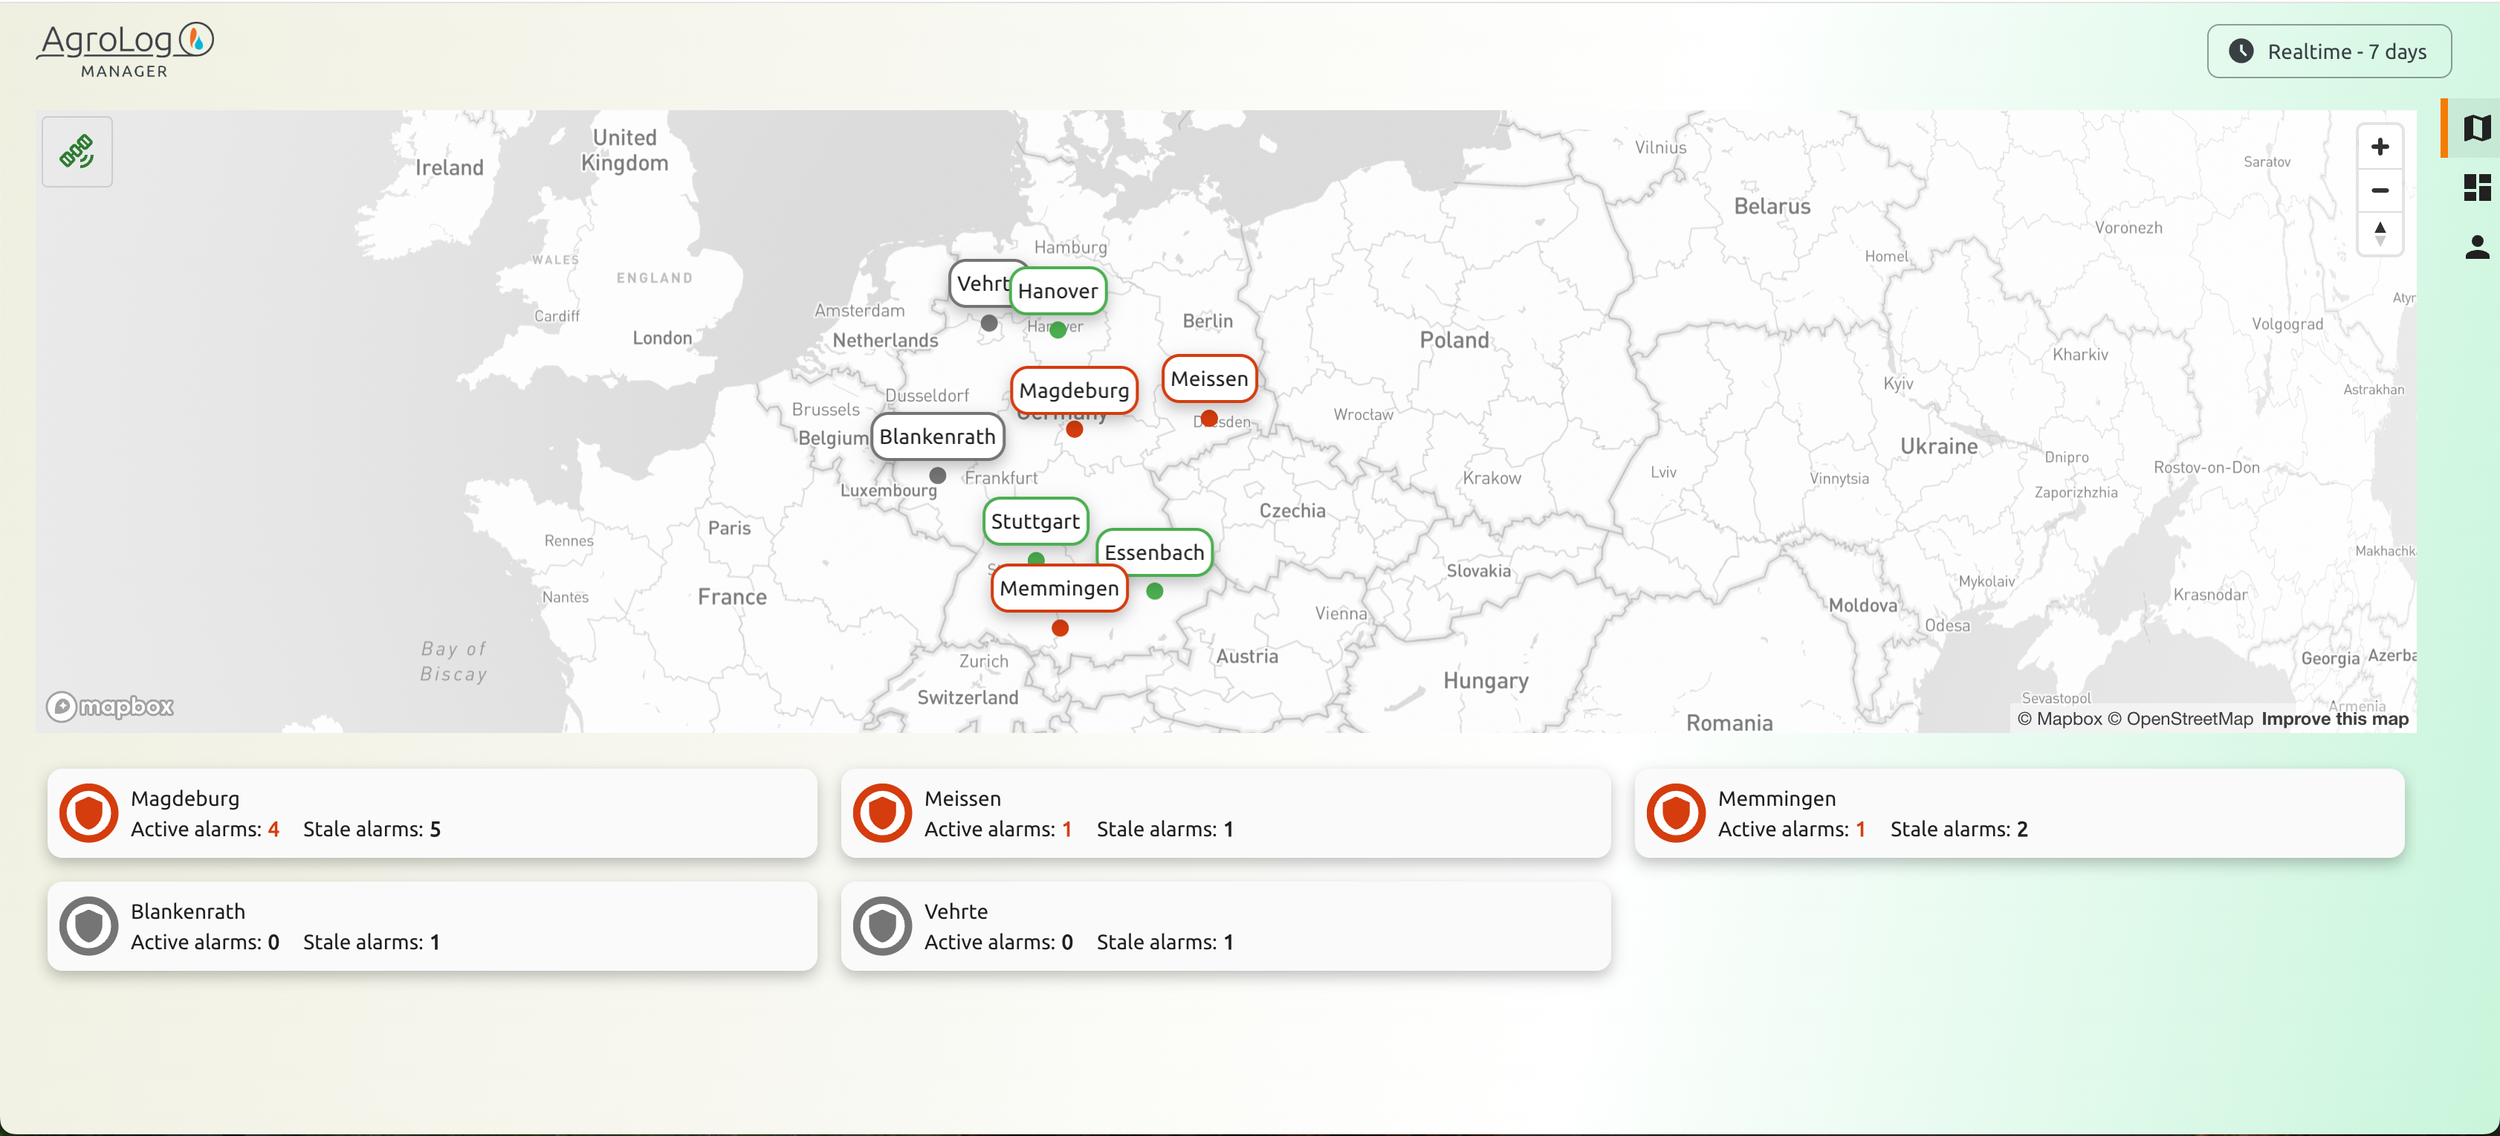Open the Improve this map link
2500x1136 pixels.
tap(2334, 719)
